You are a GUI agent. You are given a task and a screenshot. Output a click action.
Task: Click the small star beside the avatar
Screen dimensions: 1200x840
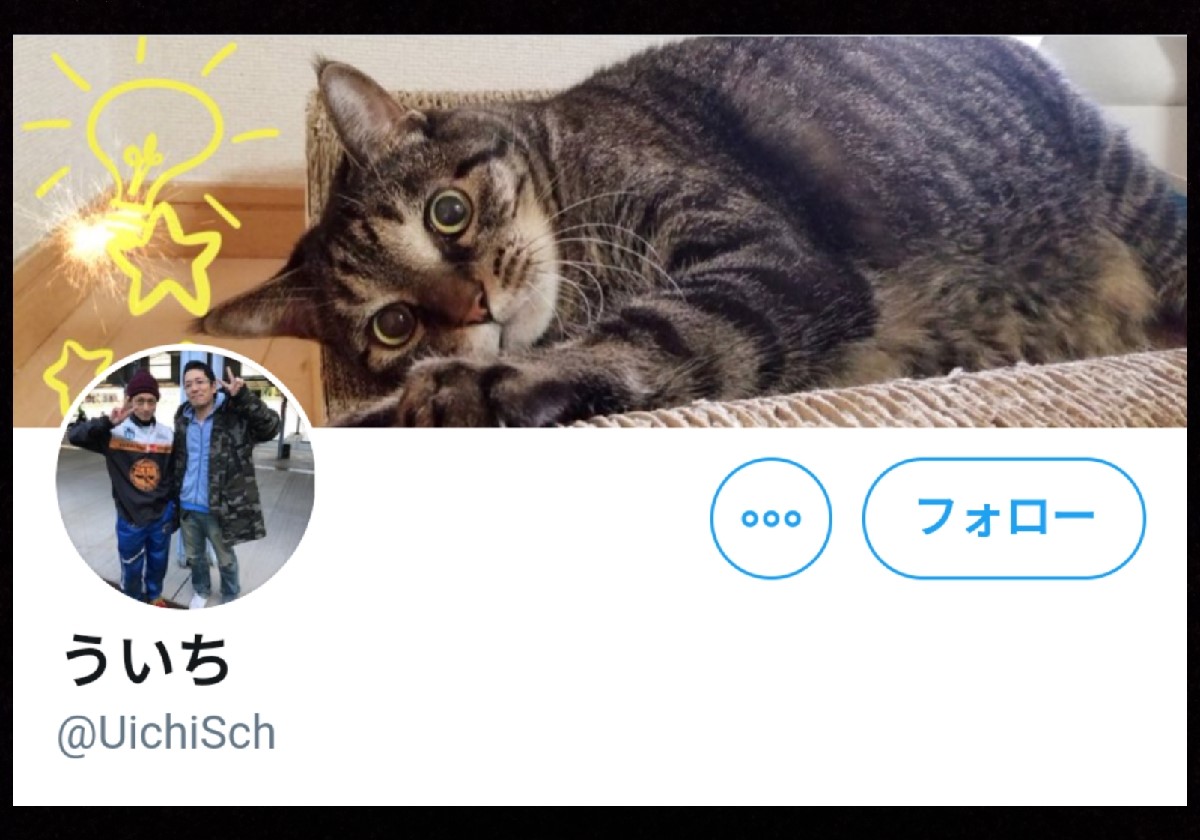(x=74, y=372)
